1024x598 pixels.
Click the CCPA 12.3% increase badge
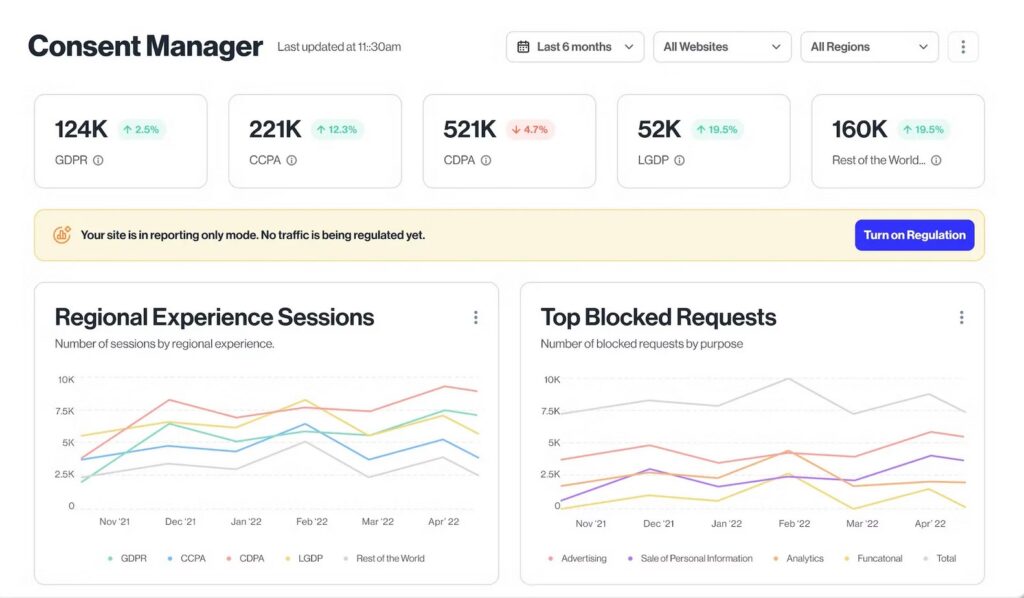[x=337, y=129]
